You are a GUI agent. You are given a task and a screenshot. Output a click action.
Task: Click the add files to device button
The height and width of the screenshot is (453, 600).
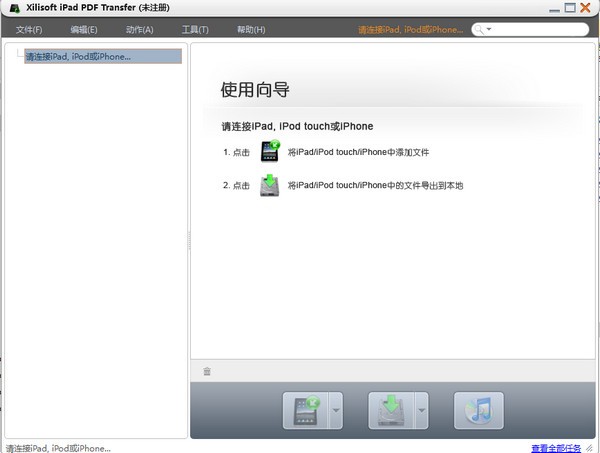click(305, 410)
